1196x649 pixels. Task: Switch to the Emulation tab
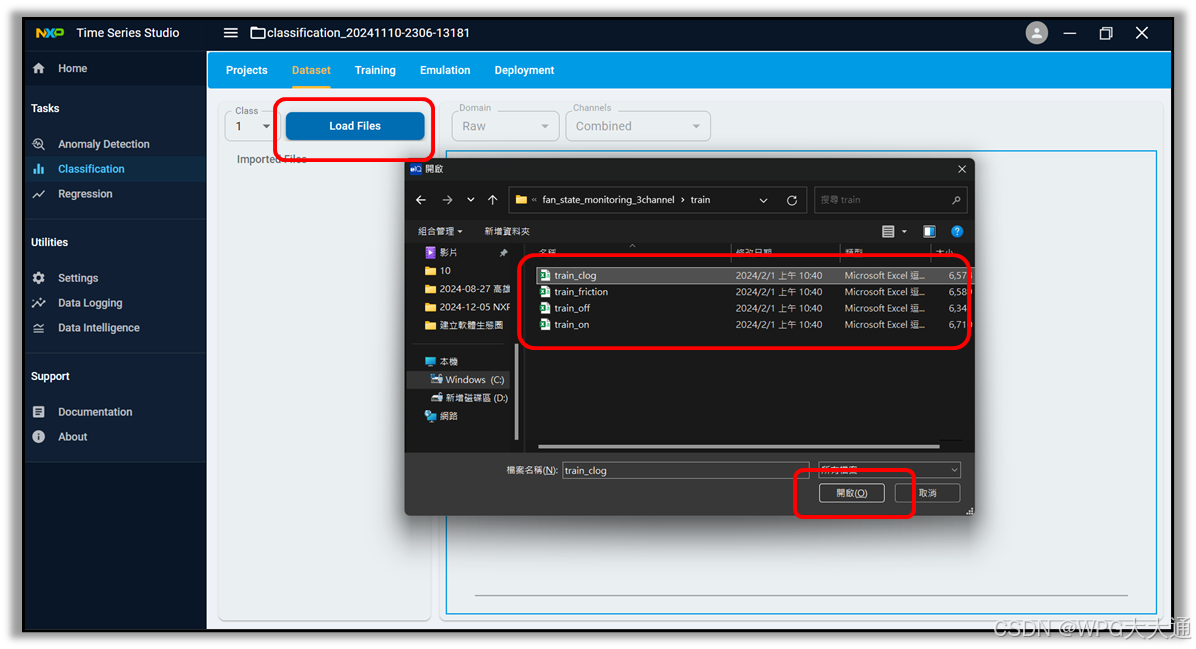pyautogui.click(x=445, y=70)
